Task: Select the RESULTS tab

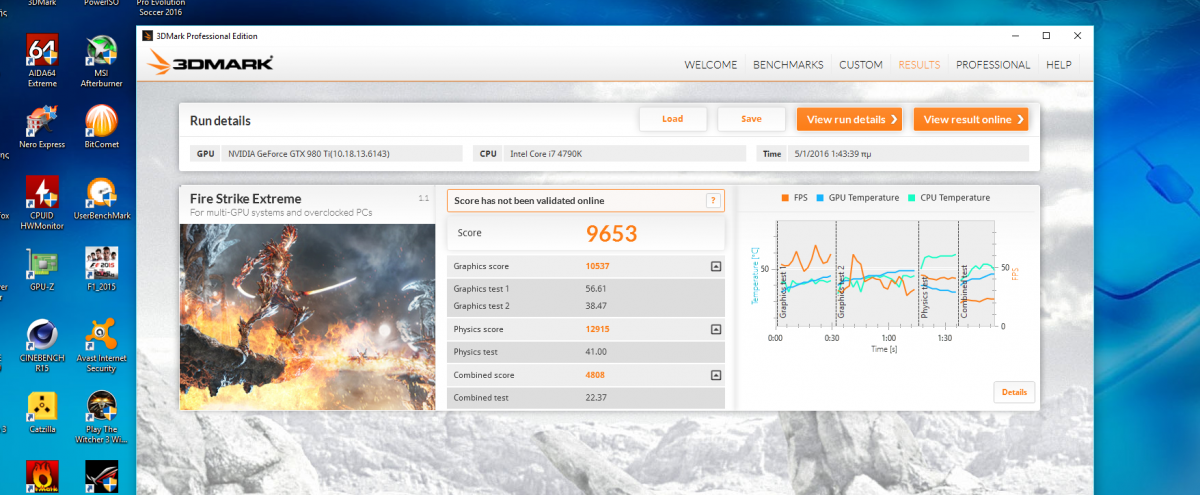Action: (919, 65)
